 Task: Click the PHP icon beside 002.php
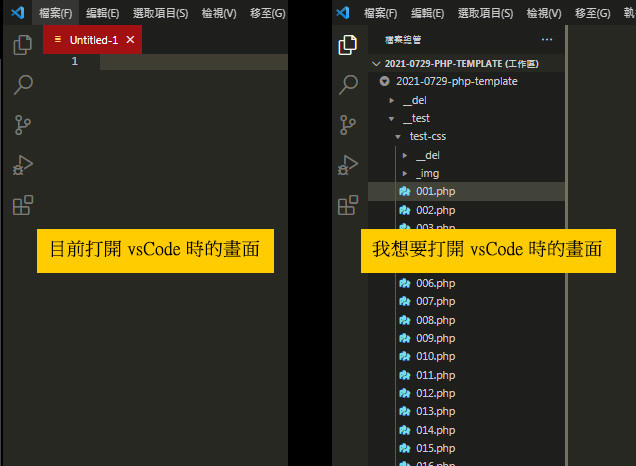[404, 210]
